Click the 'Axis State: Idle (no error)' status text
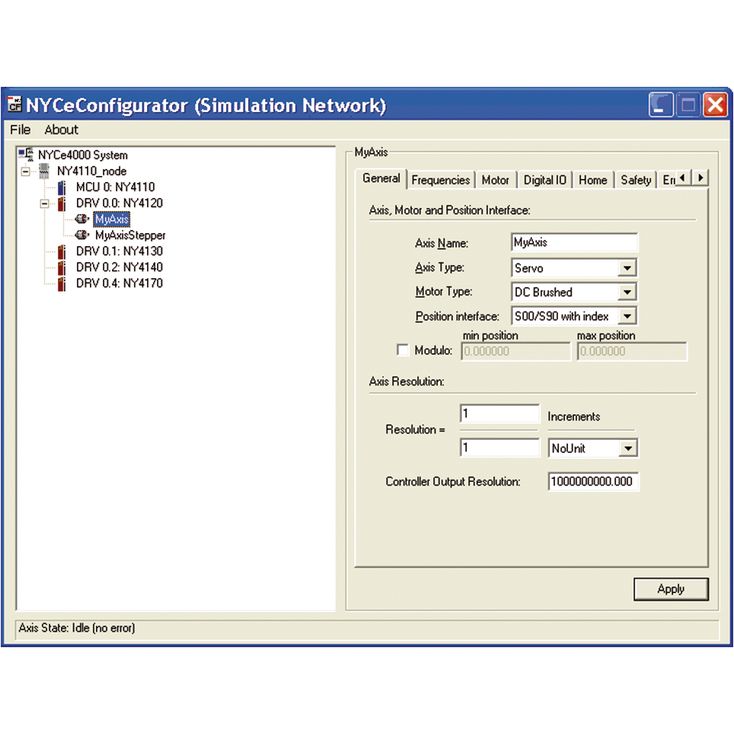Screen dimensions: 734x734 click(x=77, y=628)
